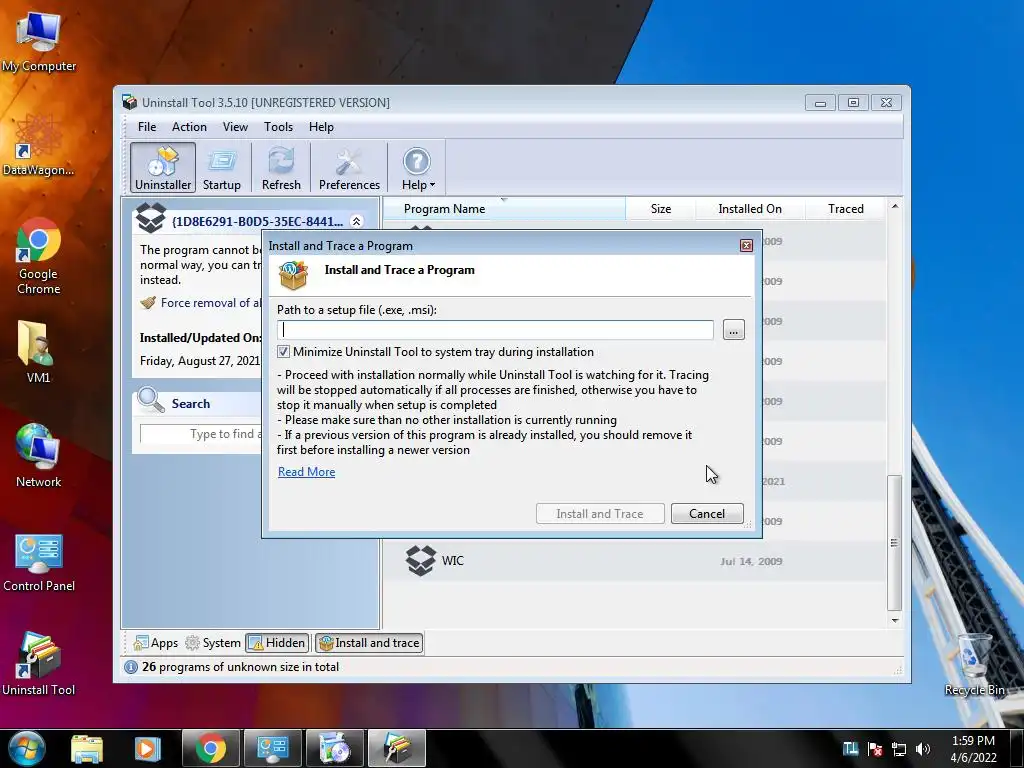The image size is (1024, 768).
Task: Click the program list vertical scrollbar thumb
Action: point(895,543)
